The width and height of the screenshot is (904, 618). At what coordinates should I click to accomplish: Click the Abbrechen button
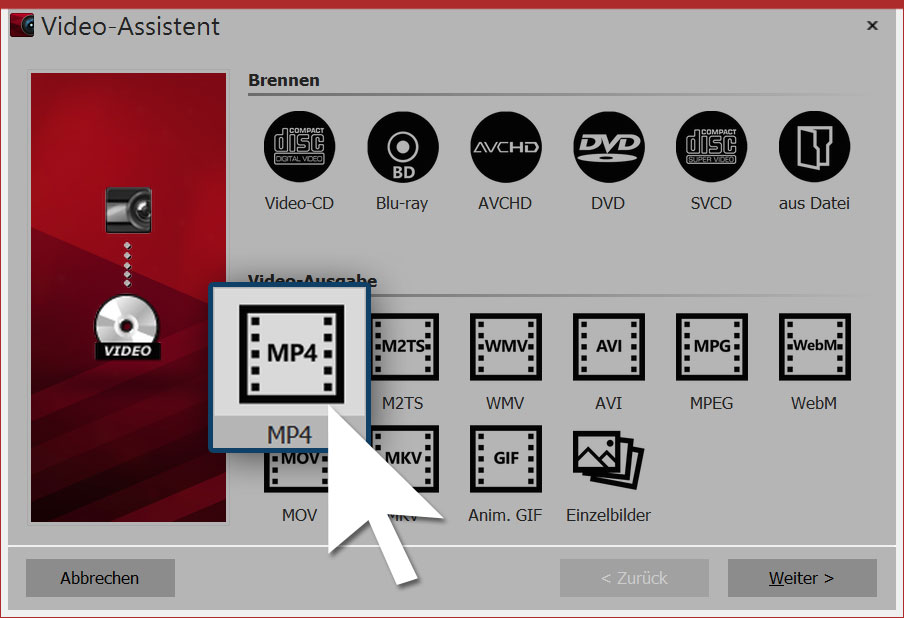click(x=100, y=578)
